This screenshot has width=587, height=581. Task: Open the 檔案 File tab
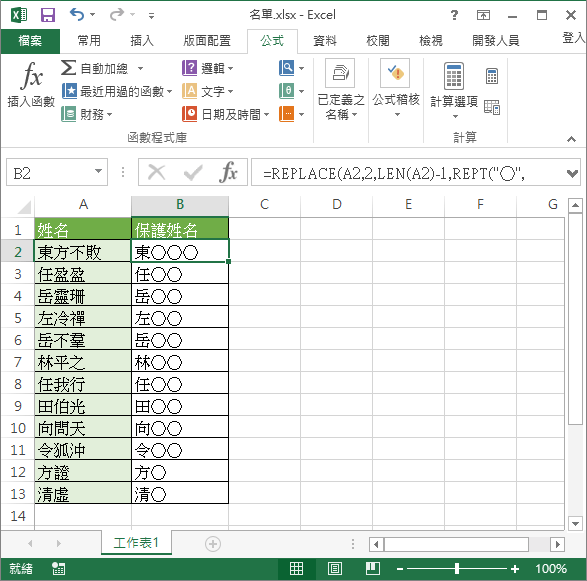coord(30,40)
